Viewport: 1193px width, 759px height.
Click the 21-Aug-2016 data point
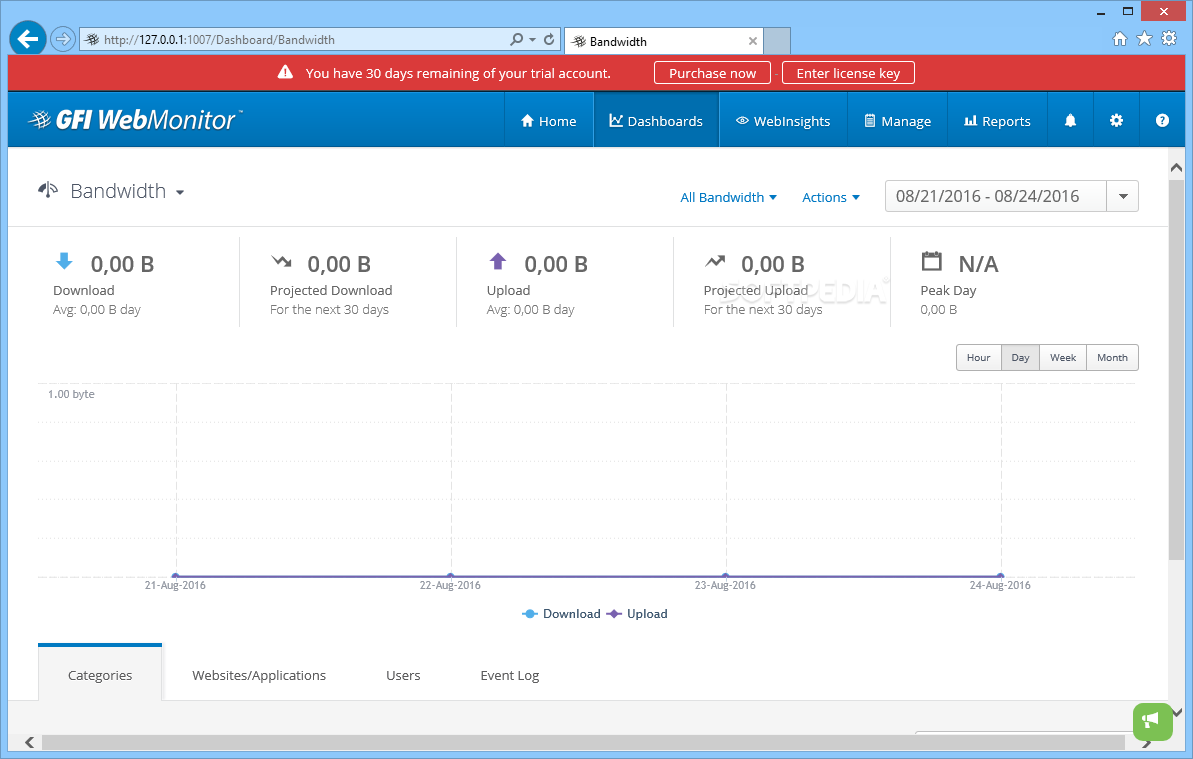(176, 576)
